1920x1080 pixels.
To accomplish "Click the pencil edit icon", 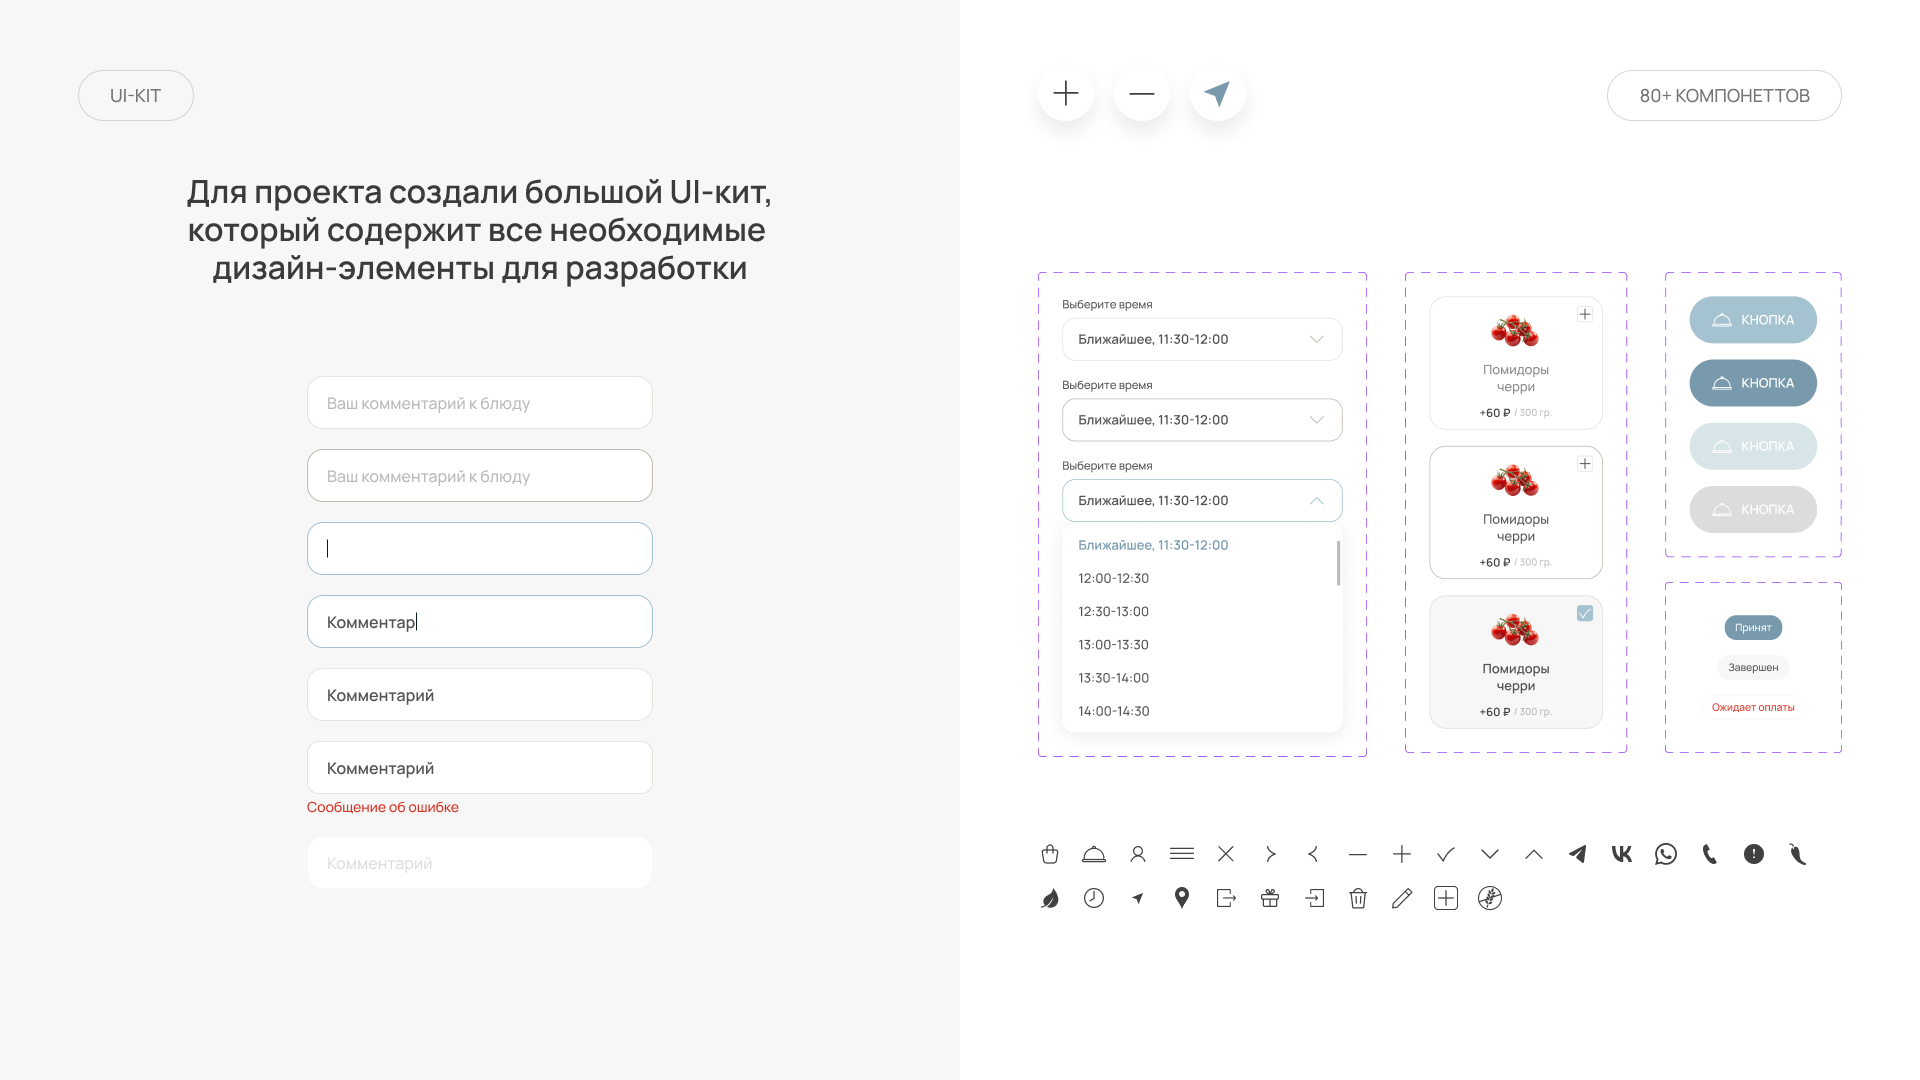I will coord(1401,898).
